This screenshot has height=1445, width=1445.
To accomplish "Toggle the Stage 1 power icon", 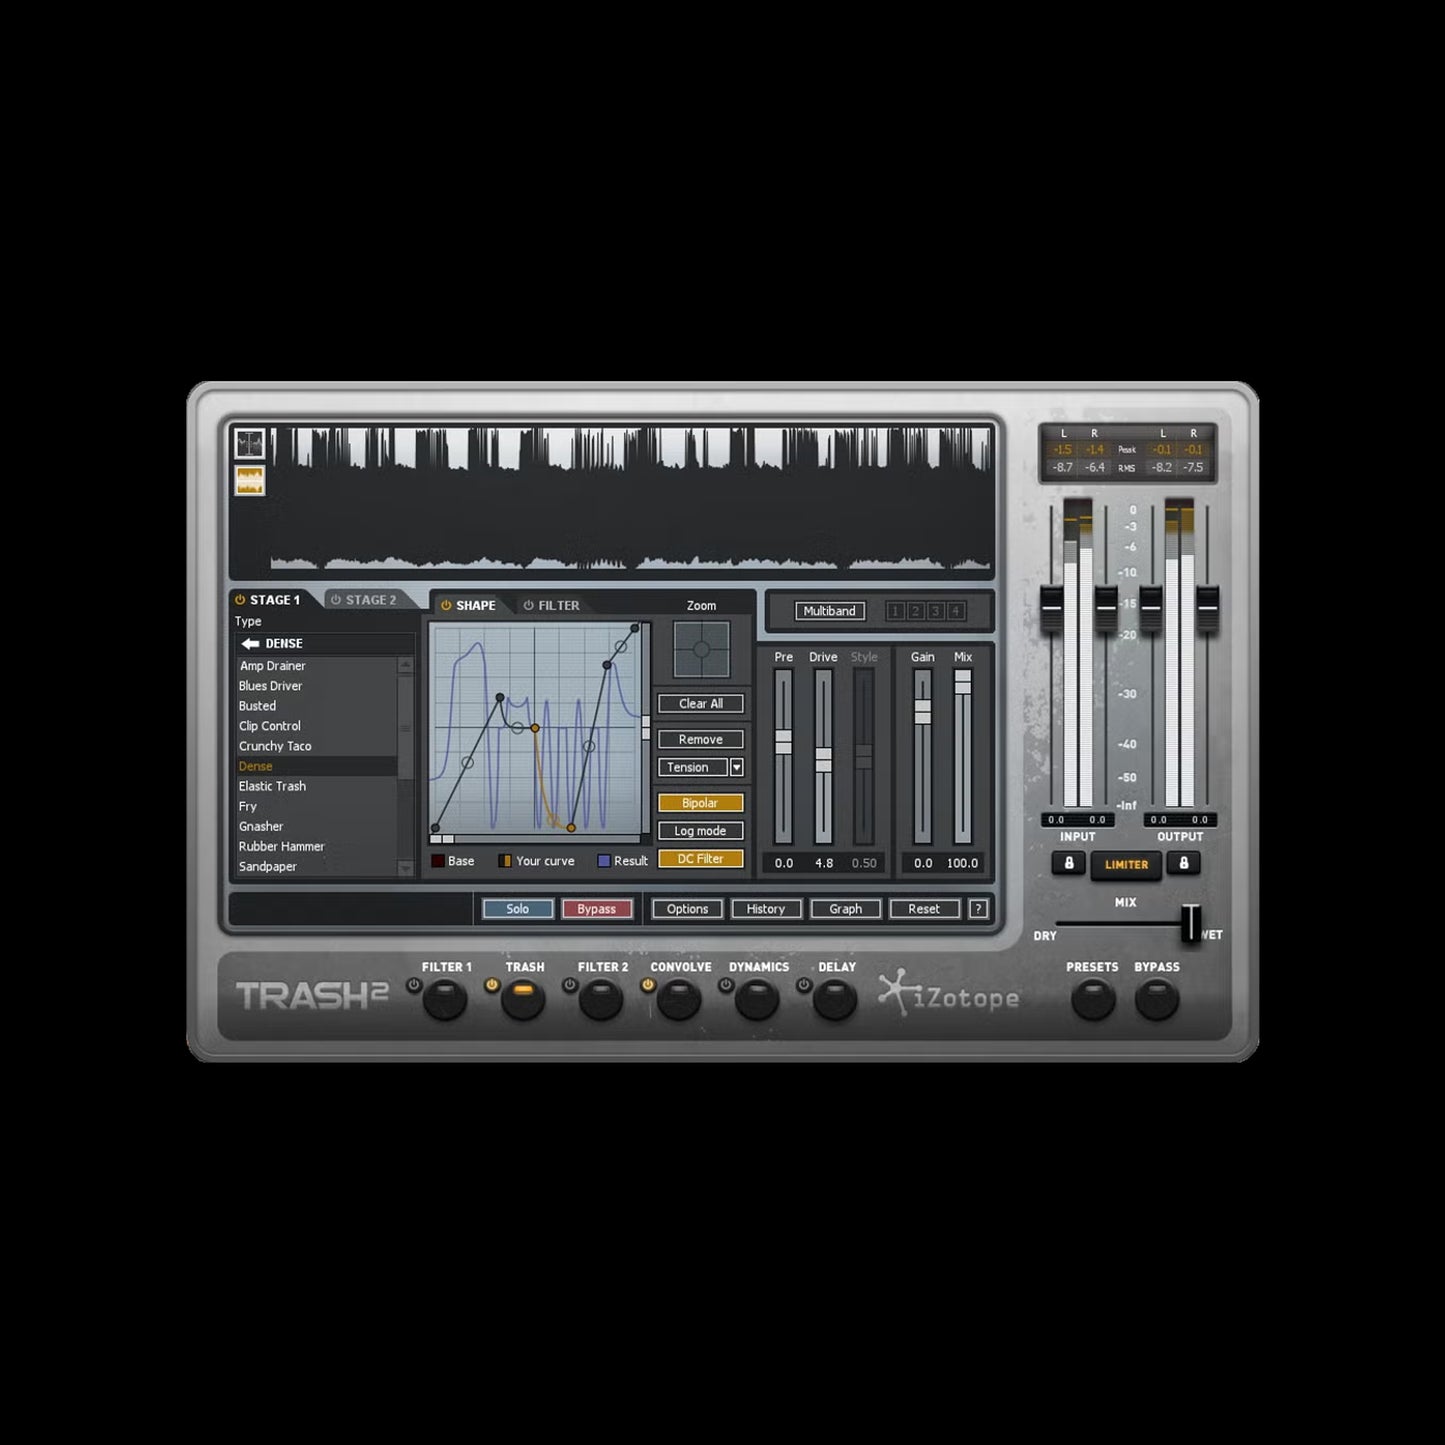I will coord(240,600).
